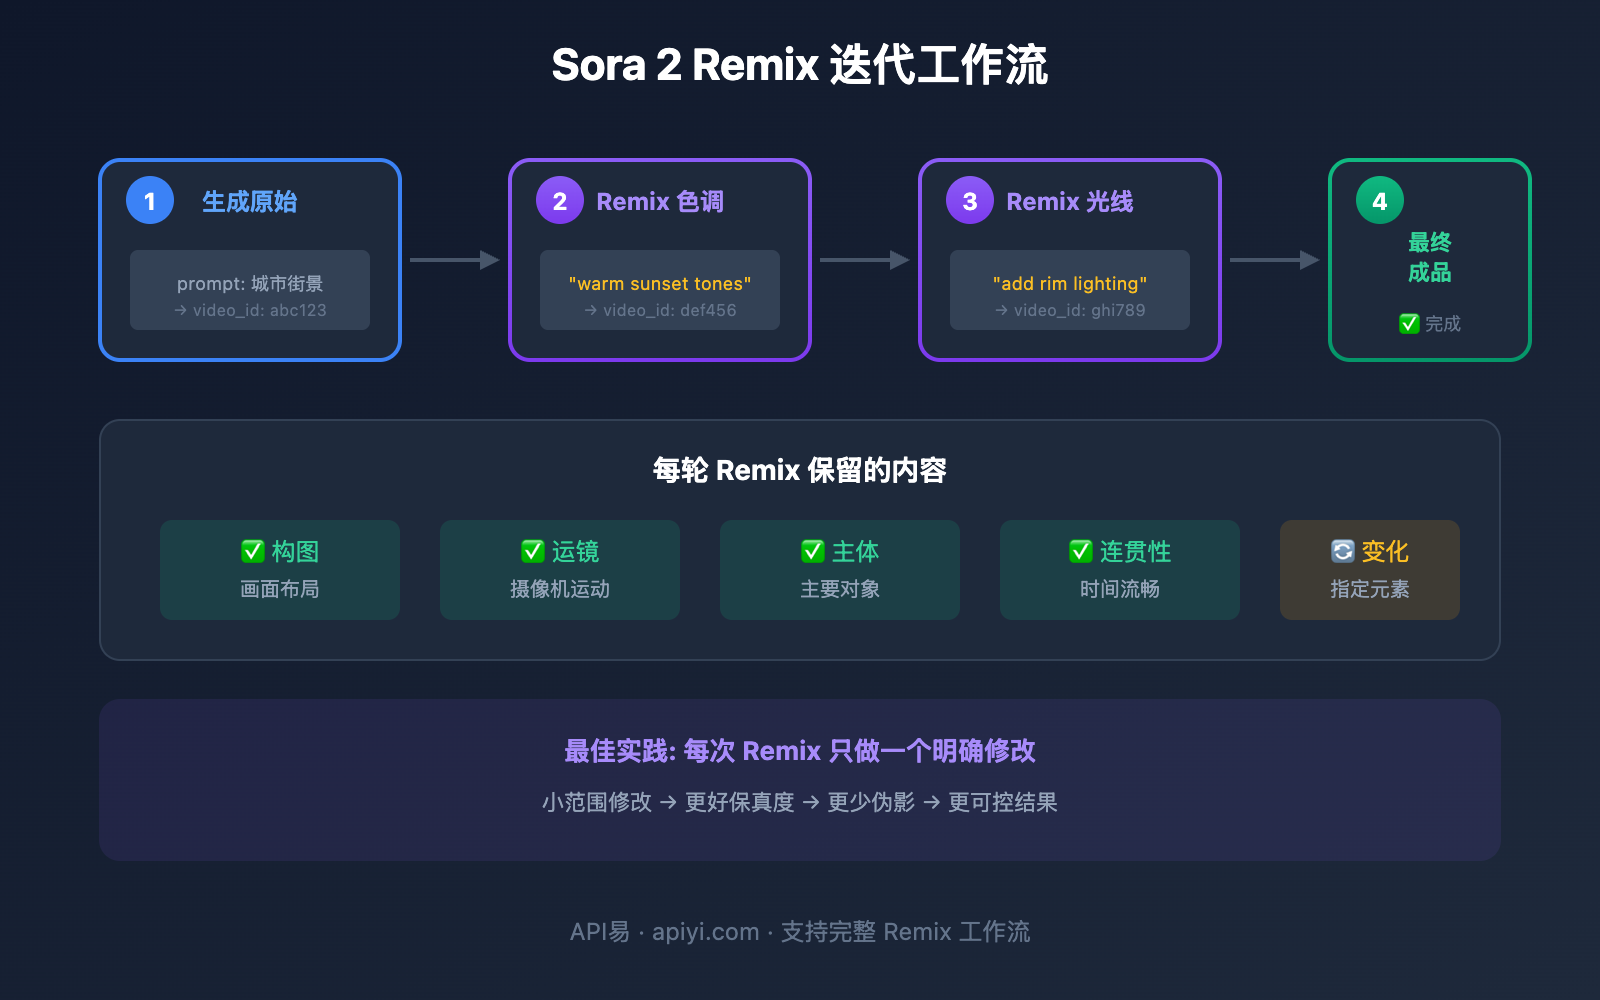
Task: Click the step 3 badge beside Remix 光线
Action: click(x=968, y=200)
